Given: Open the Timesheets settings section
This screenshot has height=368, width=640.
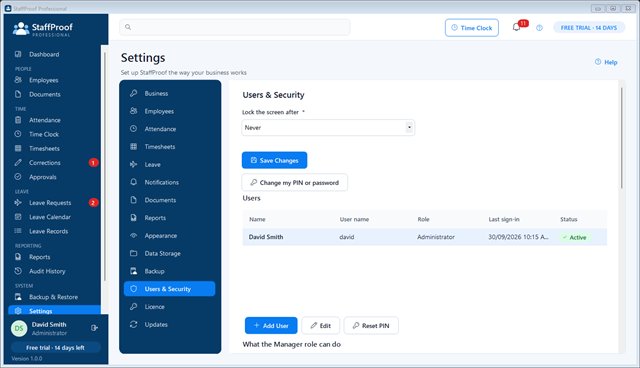Looking at the screenshot, I should coord(169,146).
